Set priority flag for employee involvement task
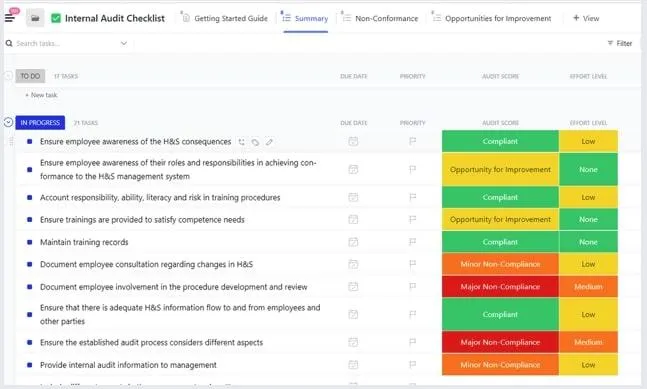This screenshot has height=389, width=647. tap(412, 286)
